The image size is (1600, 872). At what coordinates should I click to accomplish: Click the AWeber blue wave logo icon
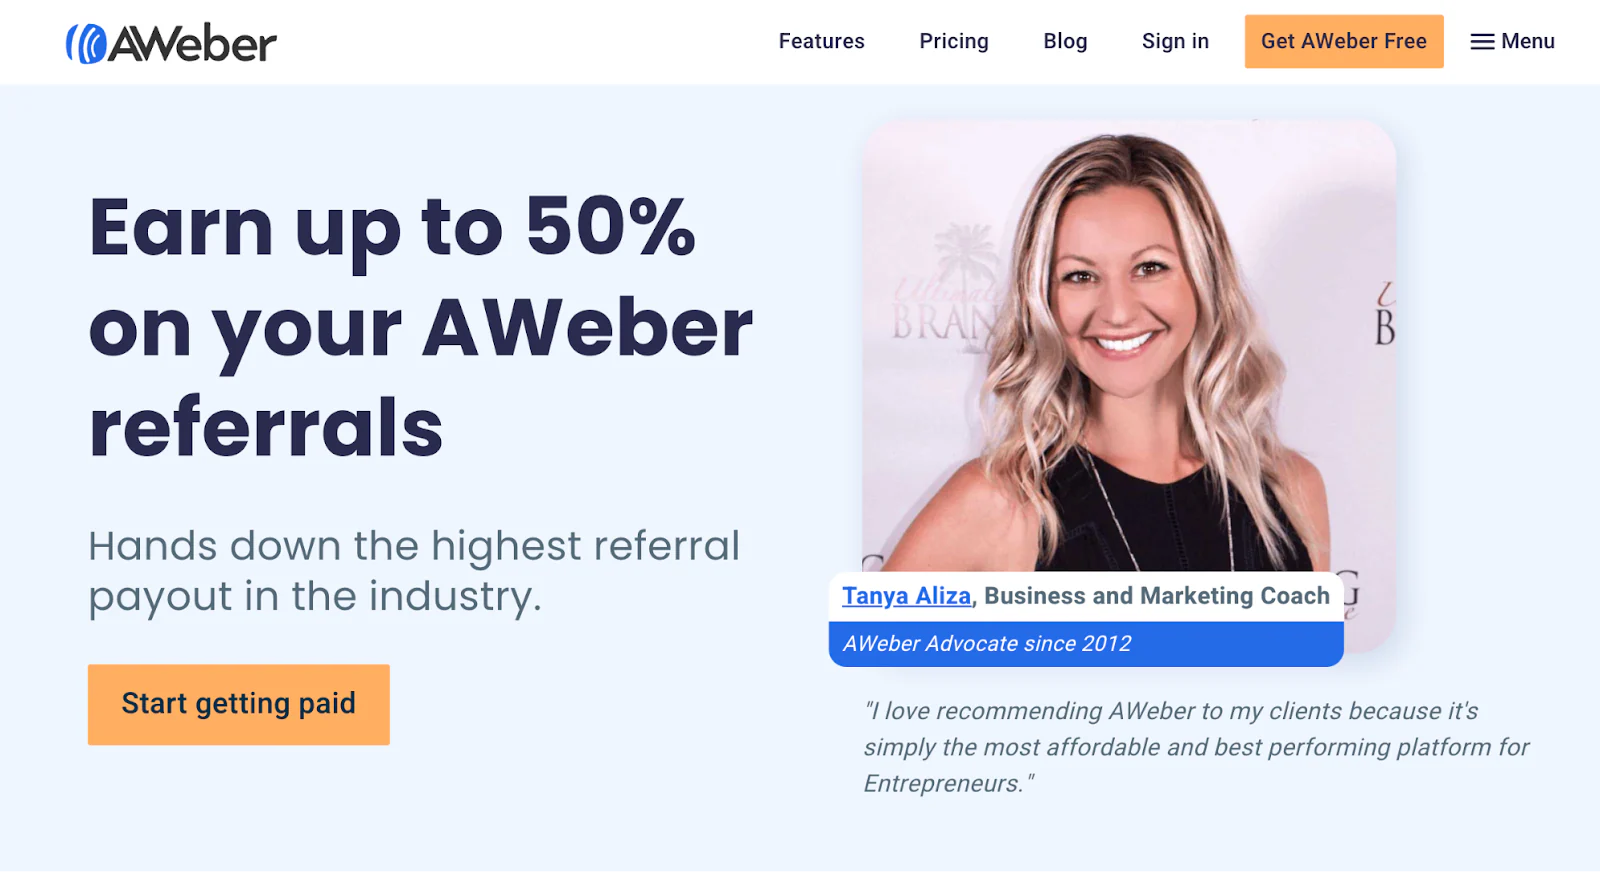click(x=86, y=43)
